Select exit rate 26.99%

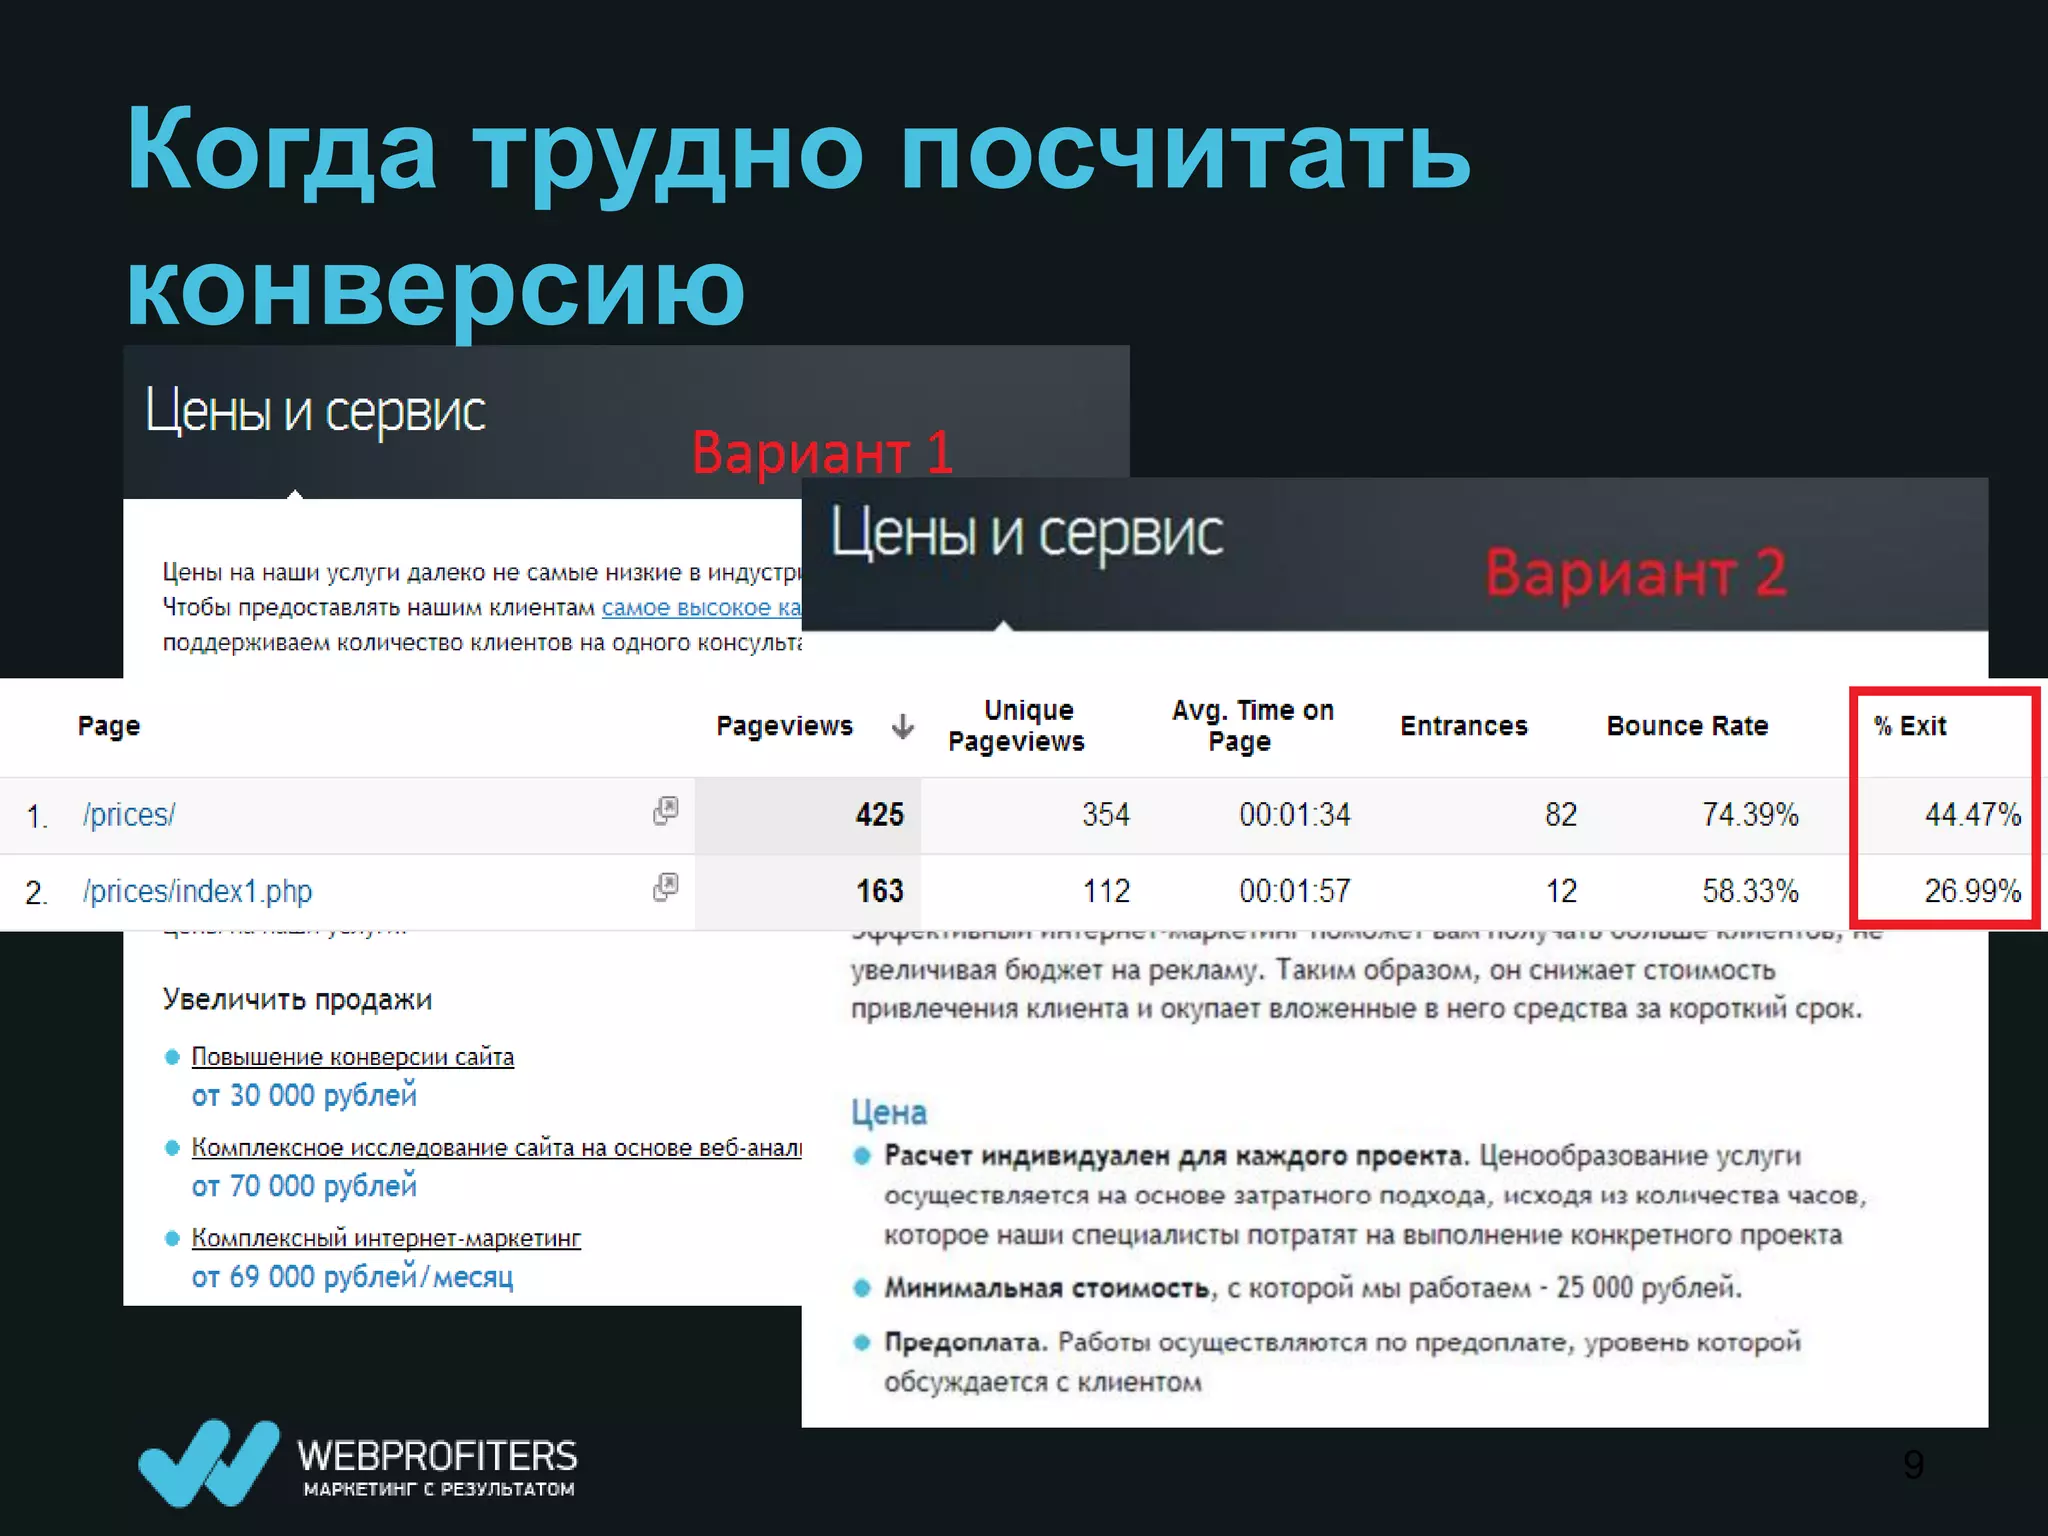coord(1973,891)
